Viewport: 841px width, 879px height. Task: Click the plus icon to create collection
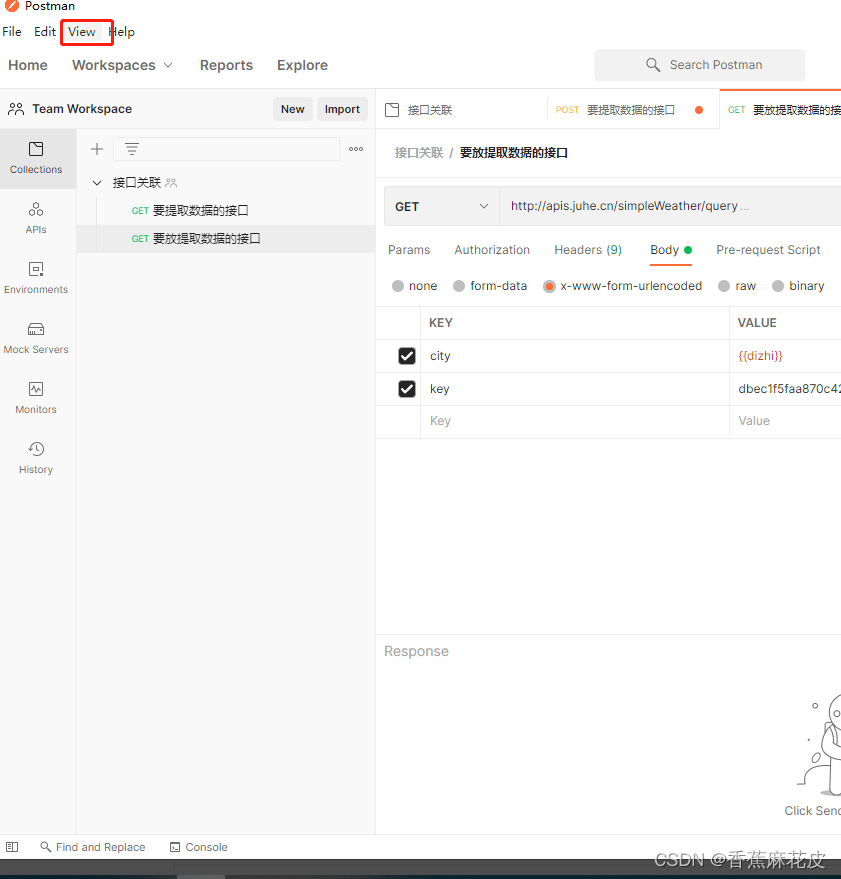97,149
